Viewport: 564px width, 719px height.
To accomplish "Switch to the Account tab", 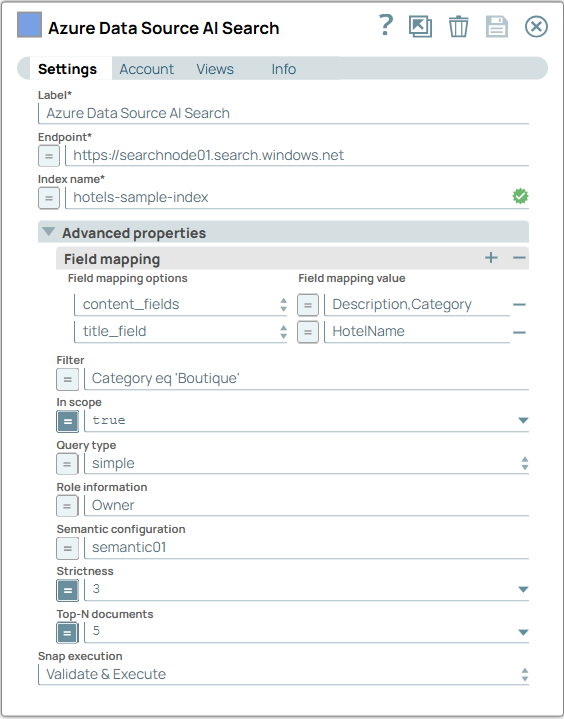I will [x=147, y=69].
